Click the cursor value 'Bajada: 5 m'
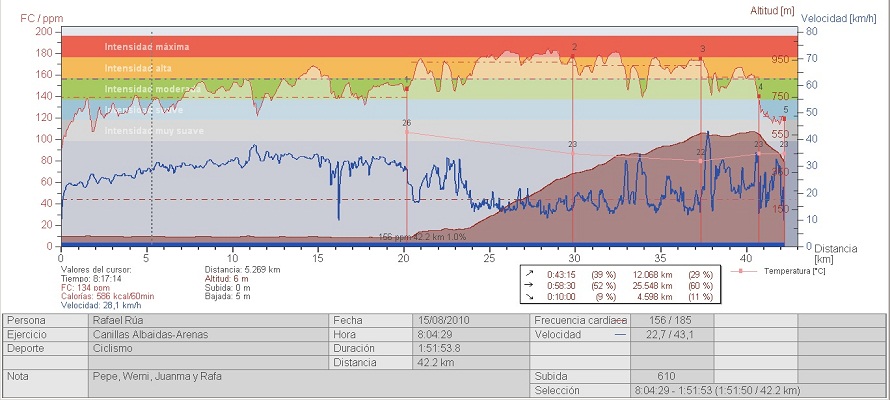This screenshot has height=400, width=890. (227, 296)
